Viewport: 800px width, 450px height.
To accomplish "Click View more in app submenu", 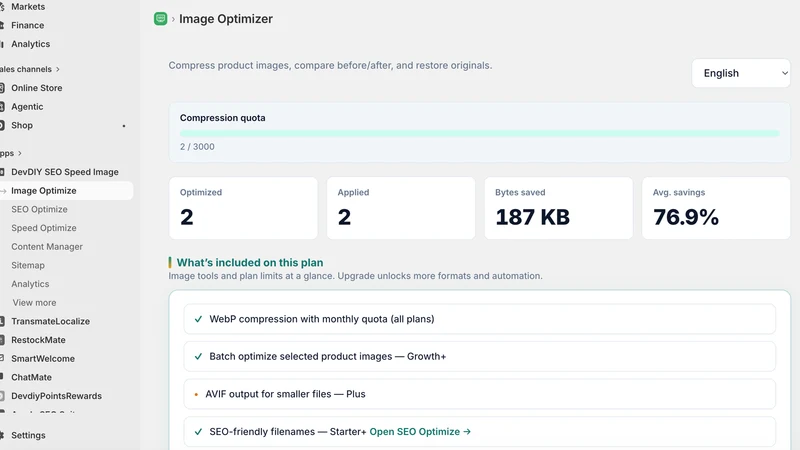I will [x=34, y=303].
